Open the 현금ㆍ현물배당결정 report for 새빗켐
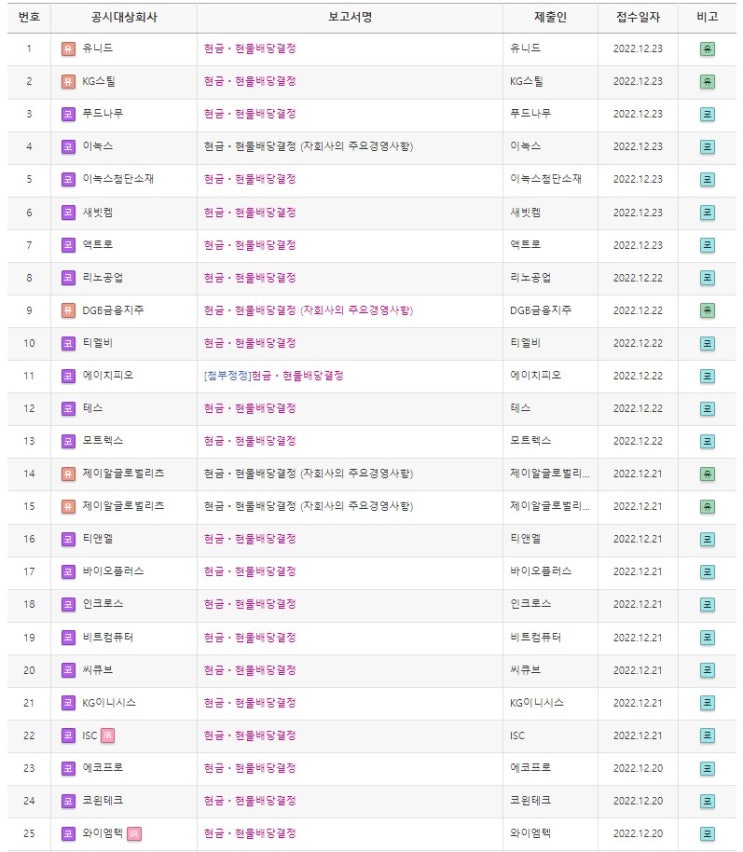This screenshot has height=852, width=743. pyautogui.click(x=250, y=212)
